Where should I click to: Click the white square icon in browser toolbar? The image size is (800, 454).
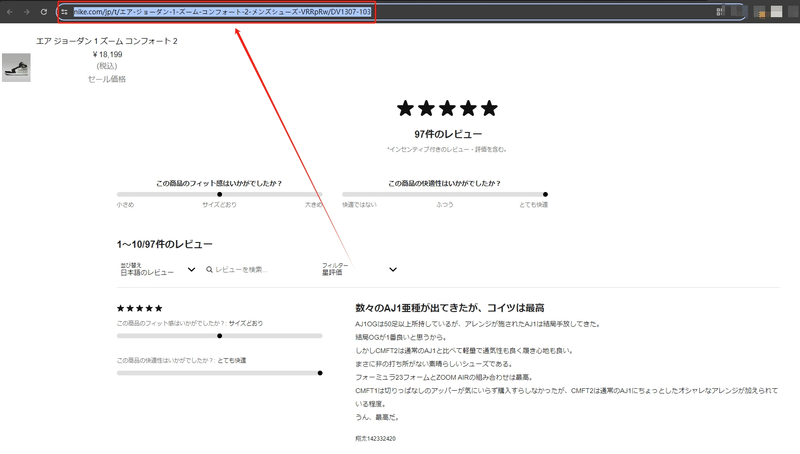777,11
